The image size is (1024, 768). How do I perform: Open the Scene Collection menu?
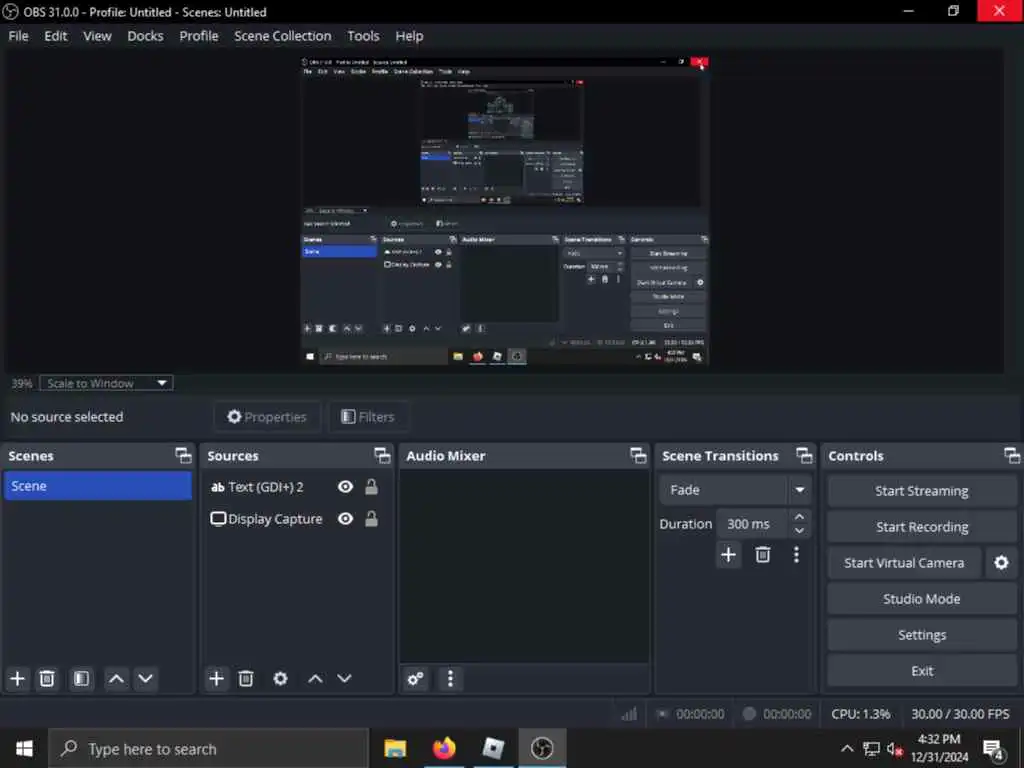point(282,36)
